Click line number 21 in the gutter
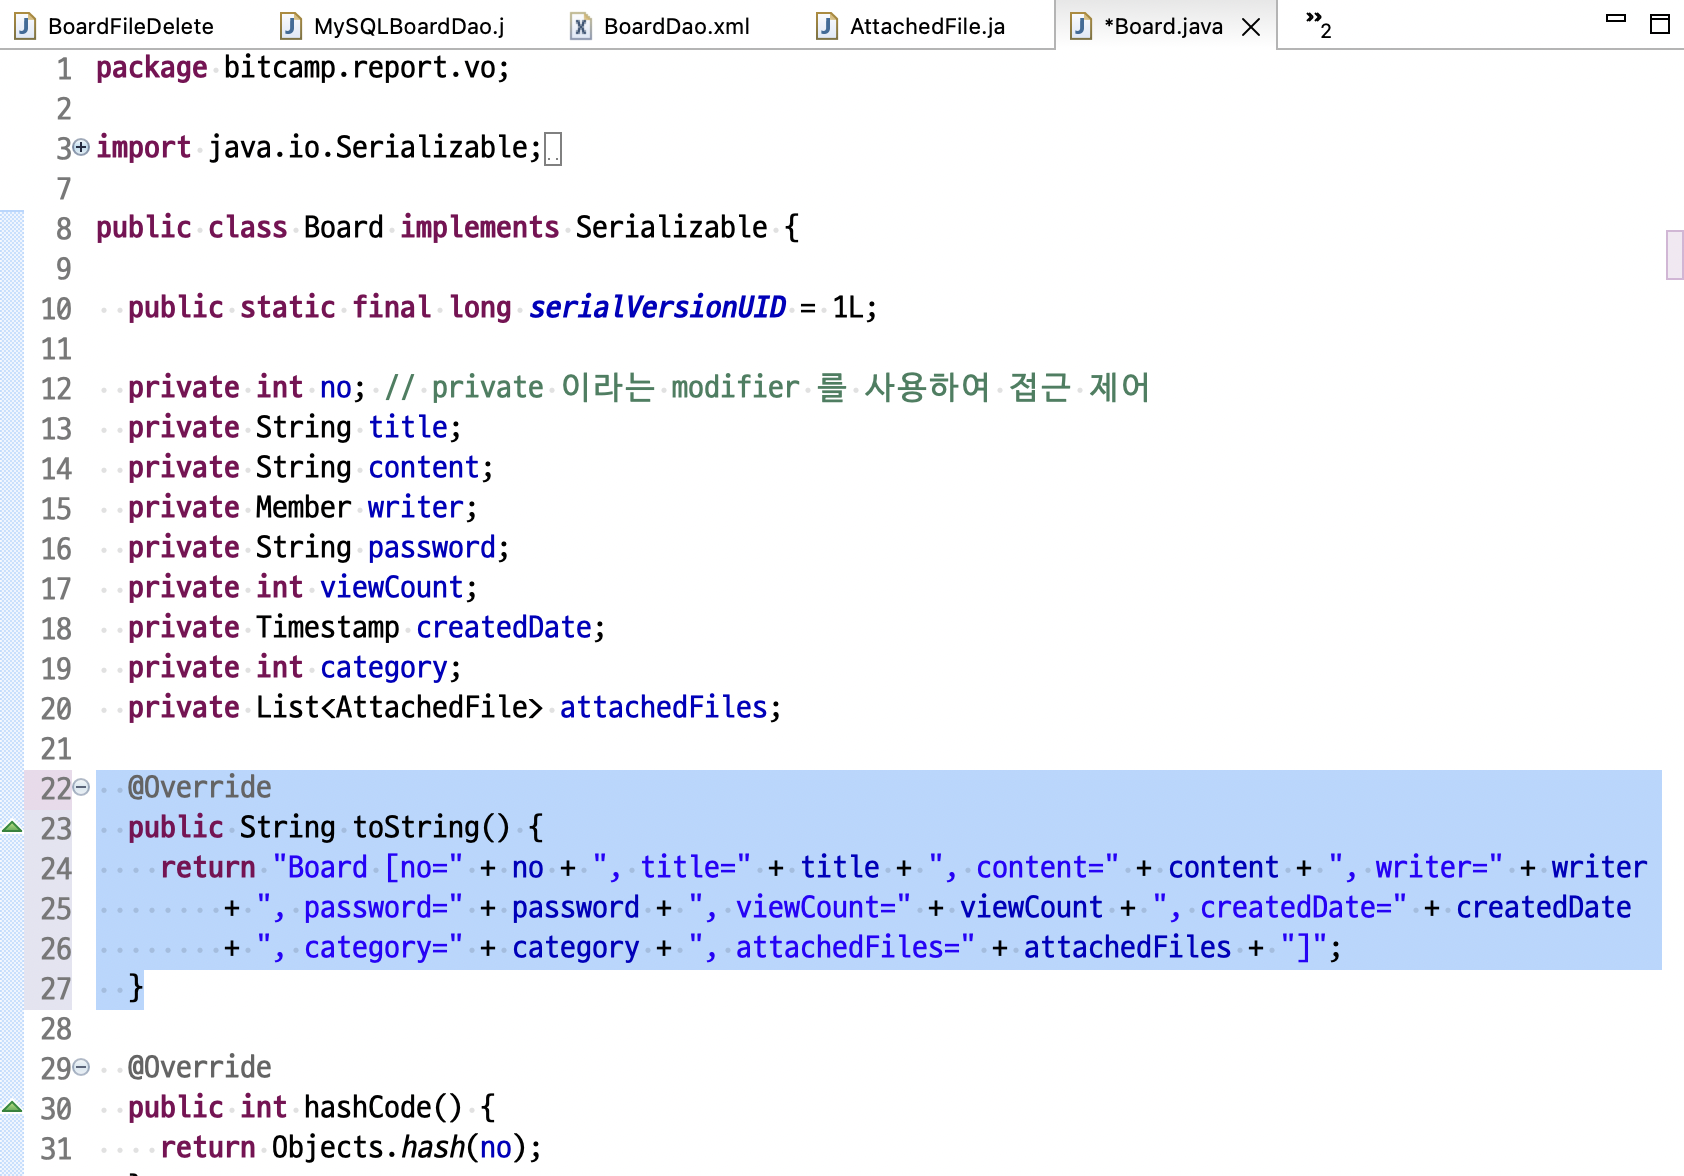Image resolution: width=1684 pixels, height=1176 pixels. pyautogui.click(x=56, y=749)
